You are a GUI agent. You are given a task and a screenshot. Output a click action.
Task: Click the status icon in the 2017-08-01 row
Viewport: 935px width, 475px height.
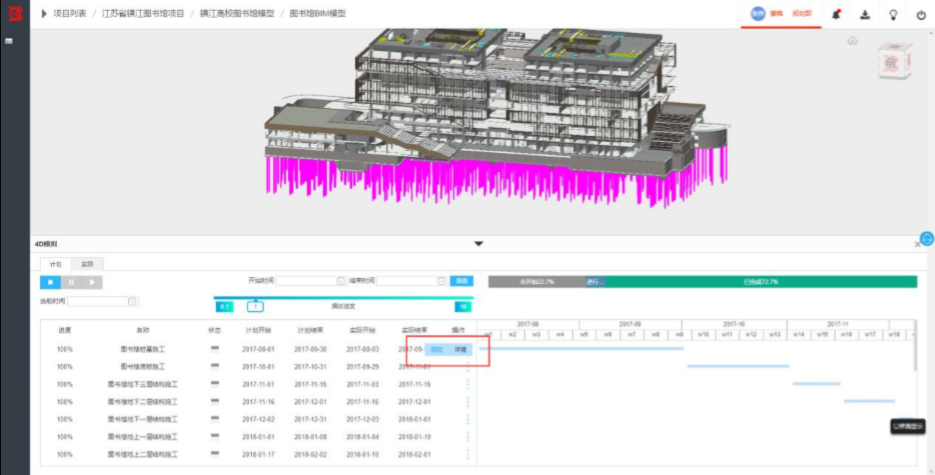click(215, 349)
